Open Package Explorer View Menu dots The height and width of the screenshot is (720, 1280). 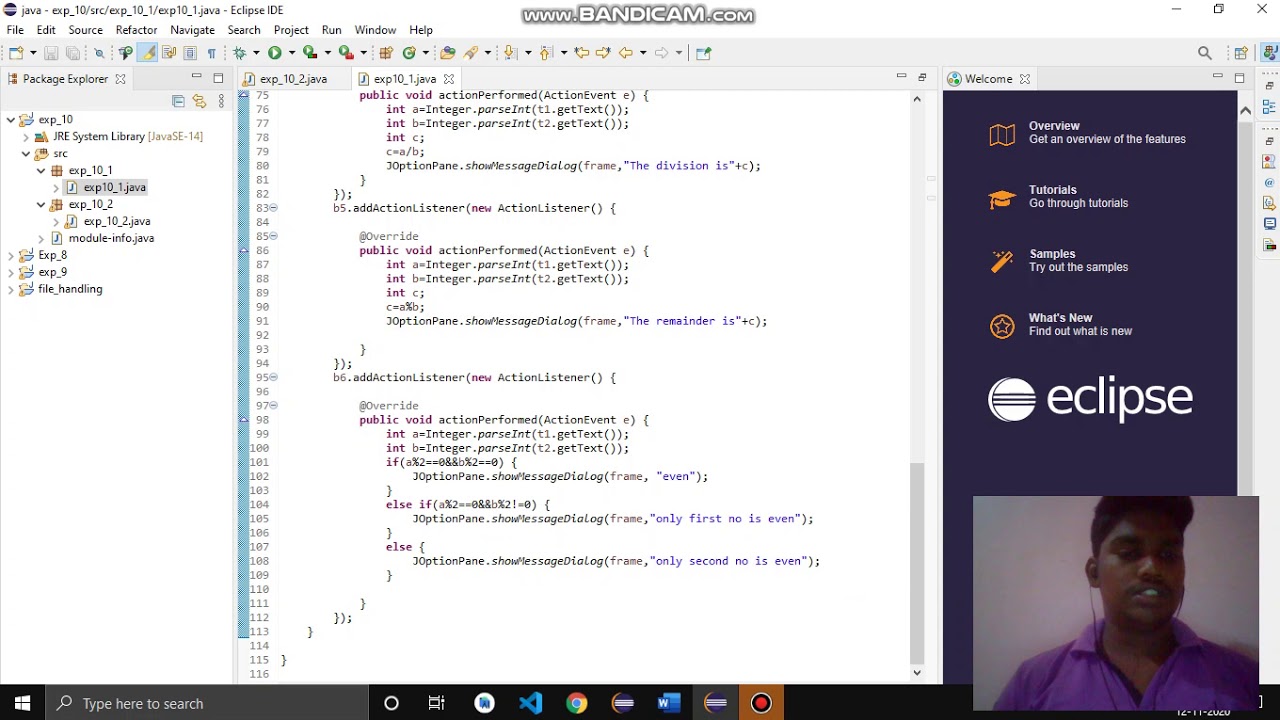tap(221, 101)
